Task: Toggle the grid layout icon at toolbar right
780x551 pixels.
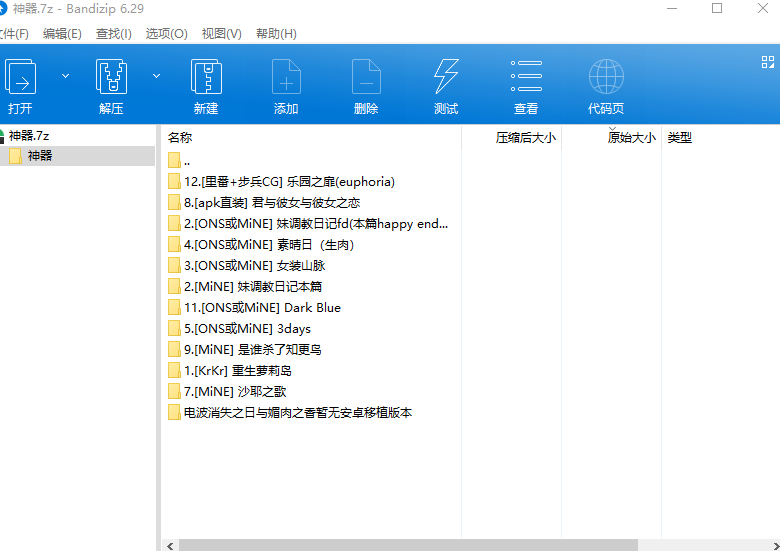Action: (x=768, y=62)
